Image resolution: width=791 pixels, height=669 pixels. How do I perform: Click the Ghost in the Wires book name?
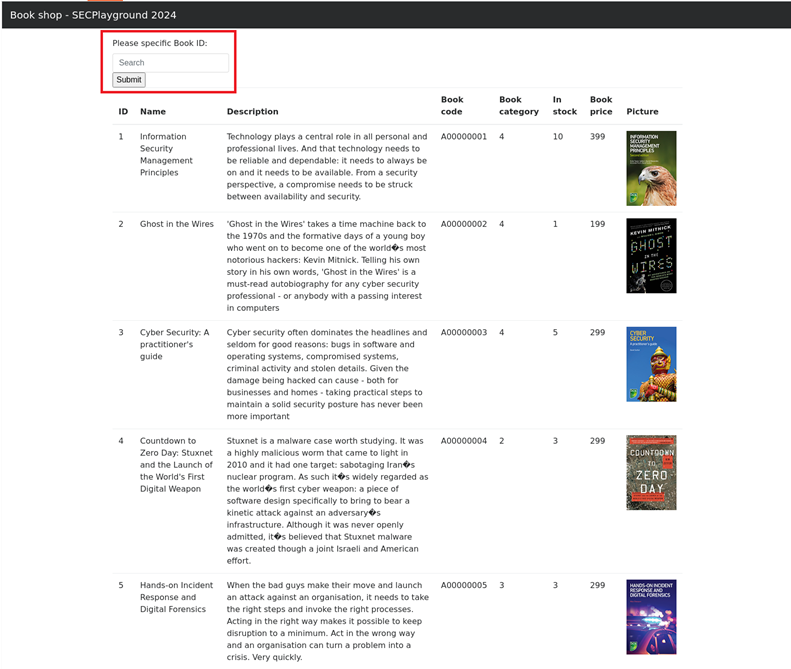coord(176,225)
